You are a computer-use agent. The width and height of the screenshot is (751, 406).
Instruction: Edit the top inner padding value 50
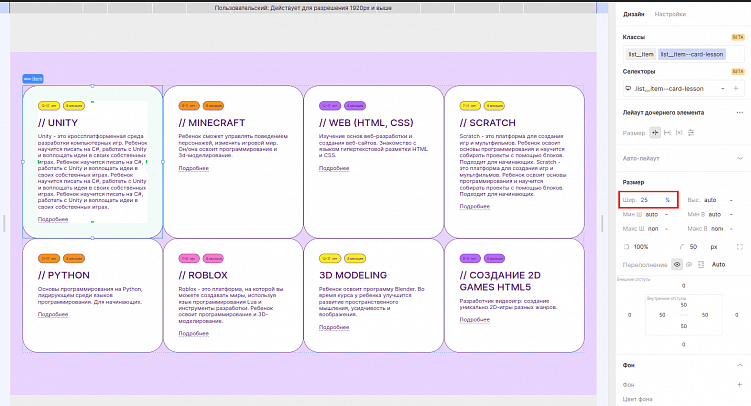[683, 305]
